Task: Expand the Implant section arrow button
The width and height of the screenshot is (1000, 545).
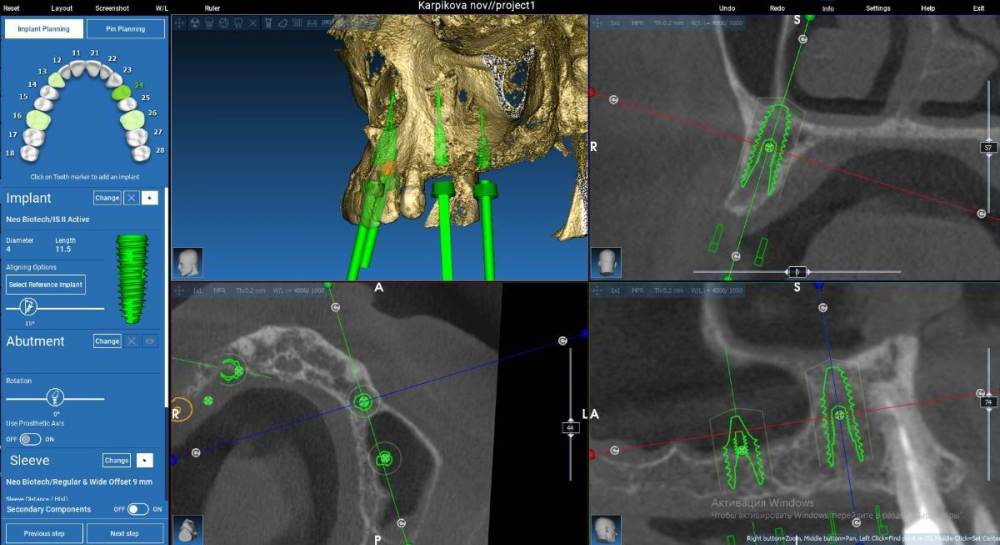Action: click(x=150, y=198)
